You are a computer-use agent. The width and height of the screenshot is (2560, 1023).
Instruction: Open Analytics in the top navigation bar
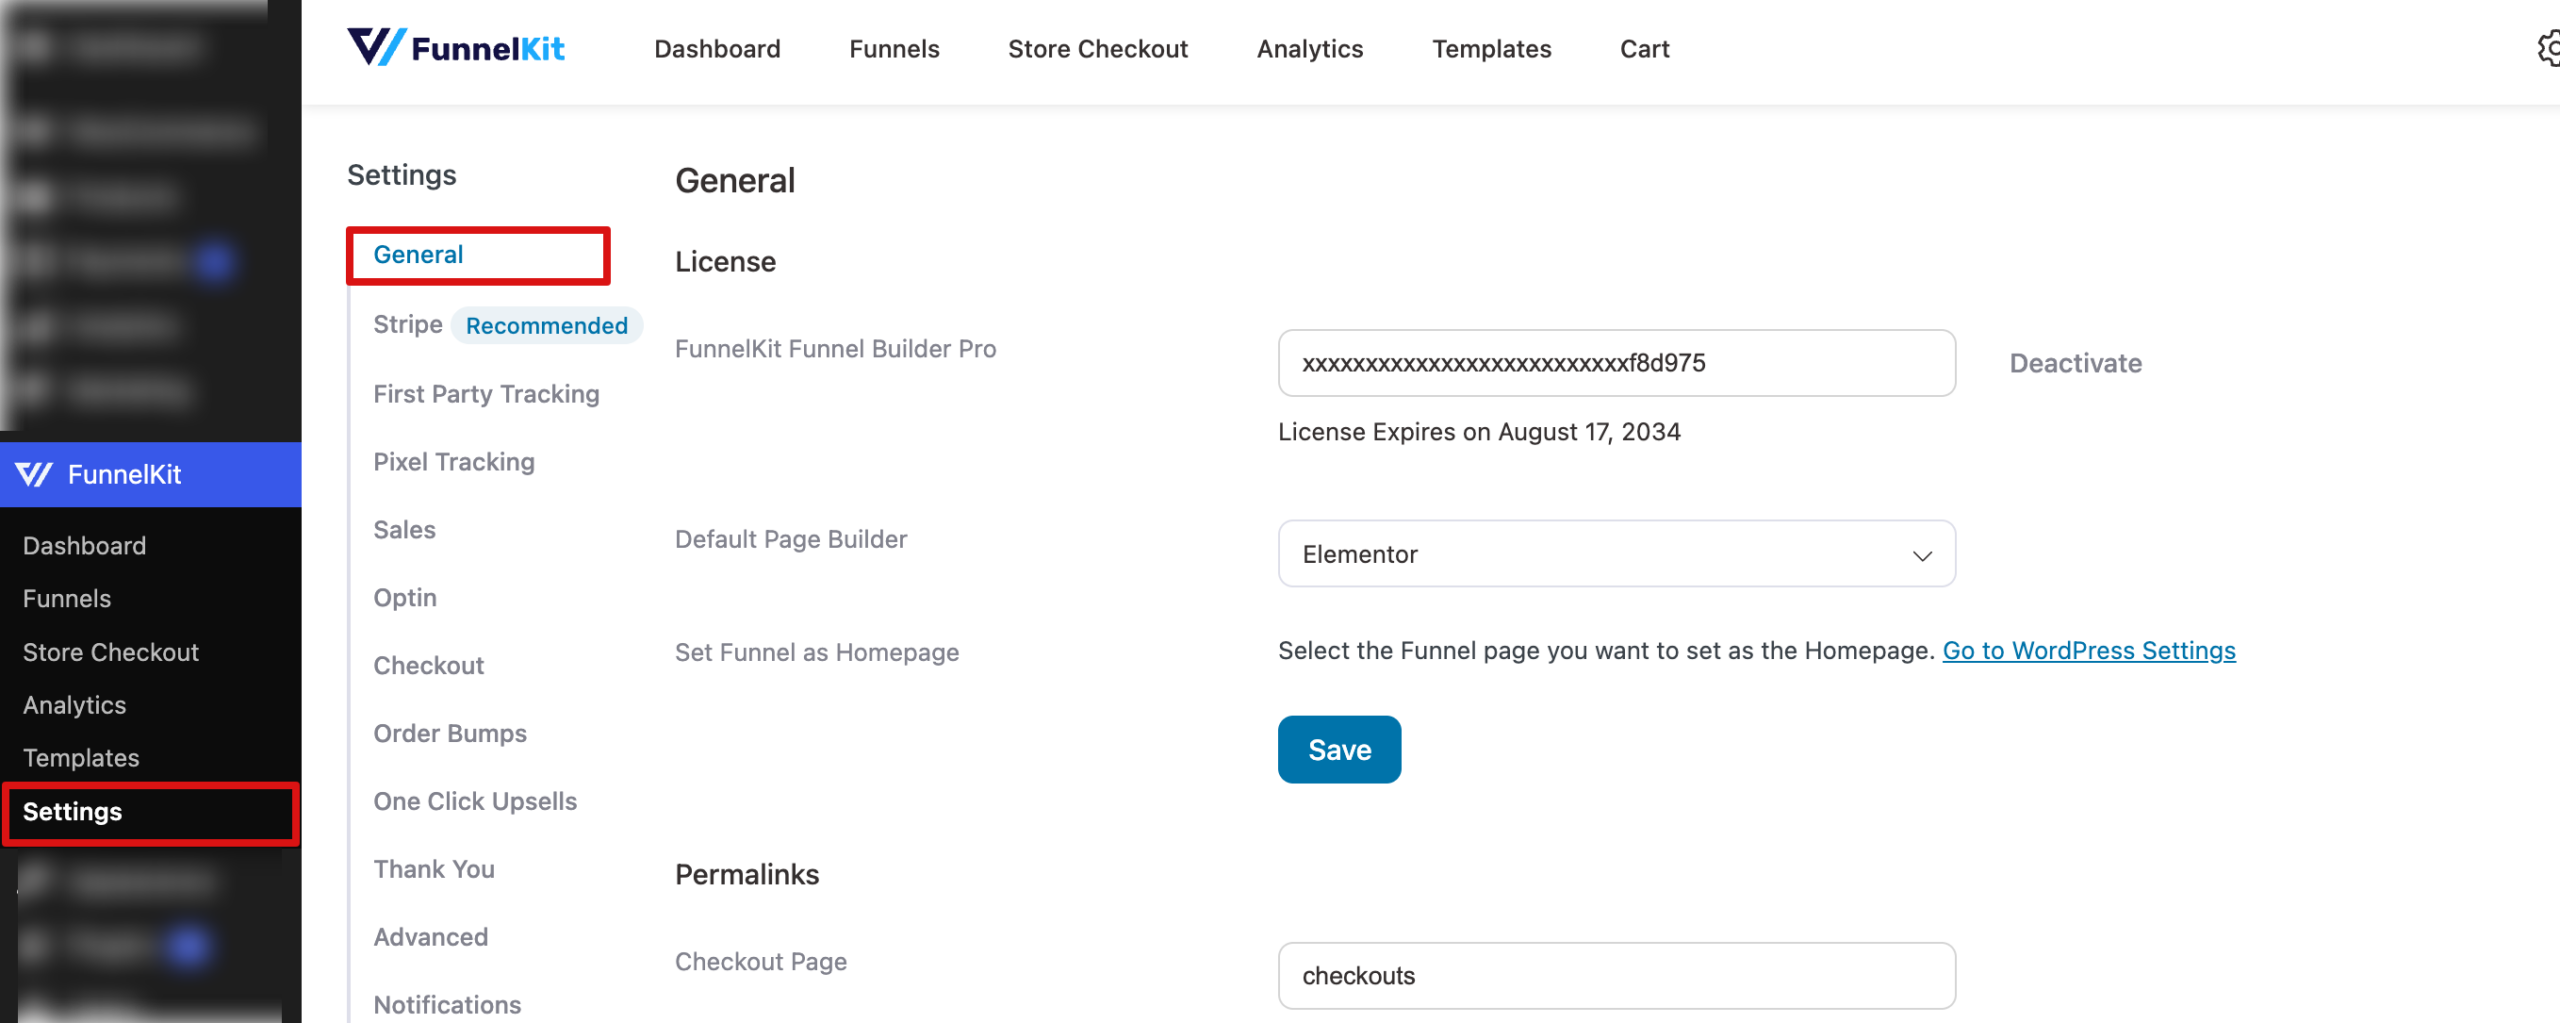coord(1309,49)
